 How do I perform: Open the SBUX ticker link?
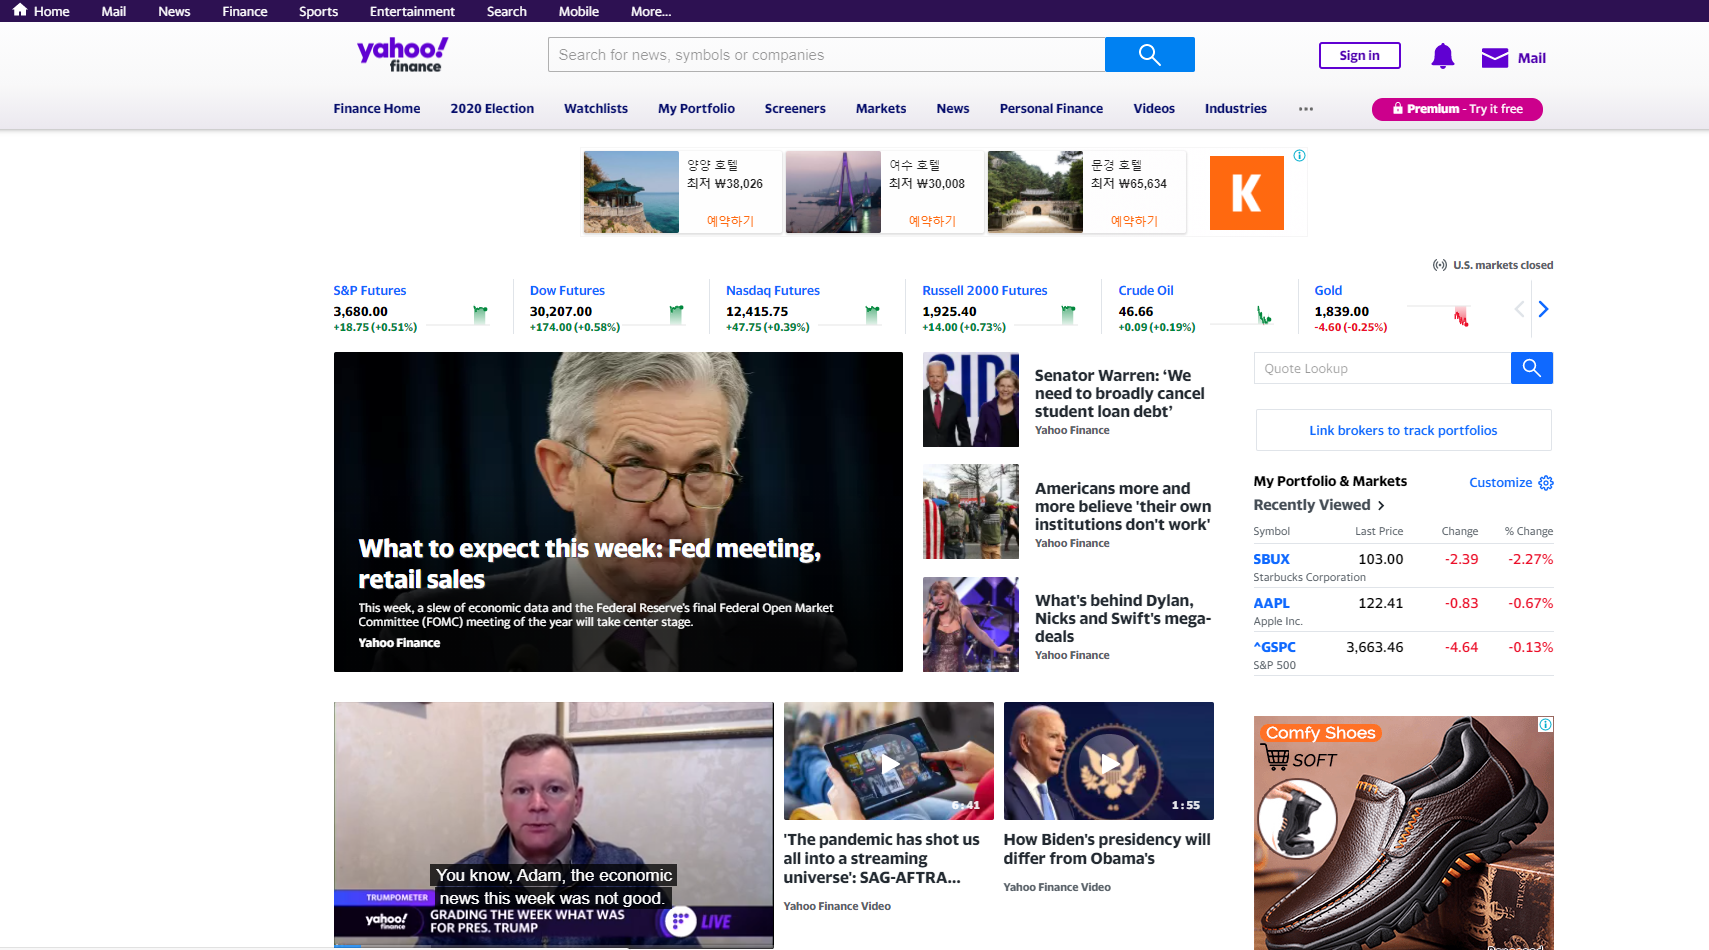point(1271,559)
